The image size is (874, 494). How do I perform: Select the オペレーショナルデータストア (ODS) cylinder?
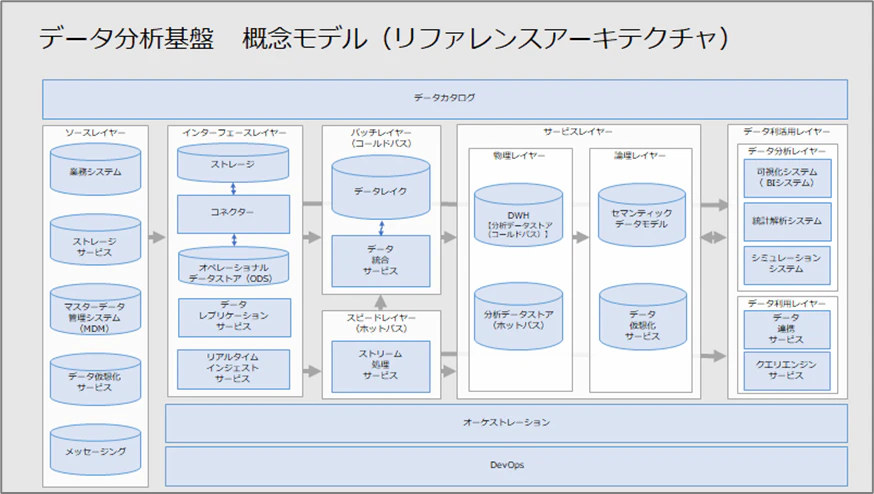click(233, 267)
